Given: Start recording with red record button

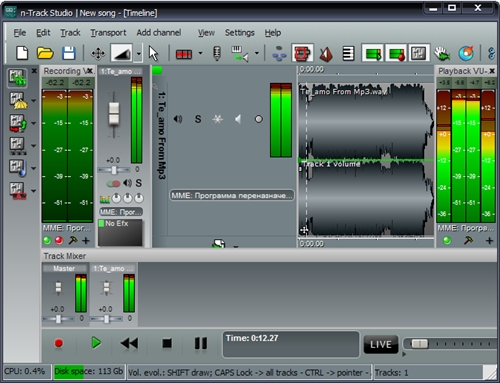Looking at the screenshot, I should [x=59, y=343].
